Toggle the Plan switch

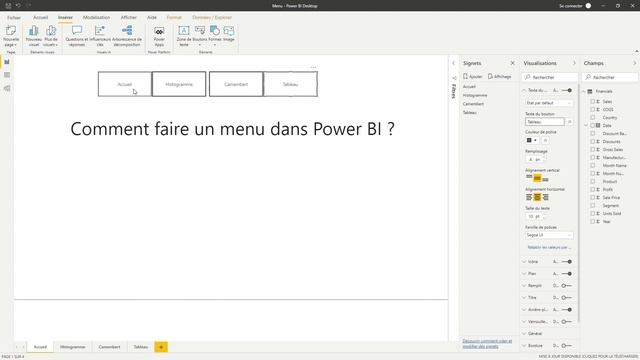tap(567, 273)
